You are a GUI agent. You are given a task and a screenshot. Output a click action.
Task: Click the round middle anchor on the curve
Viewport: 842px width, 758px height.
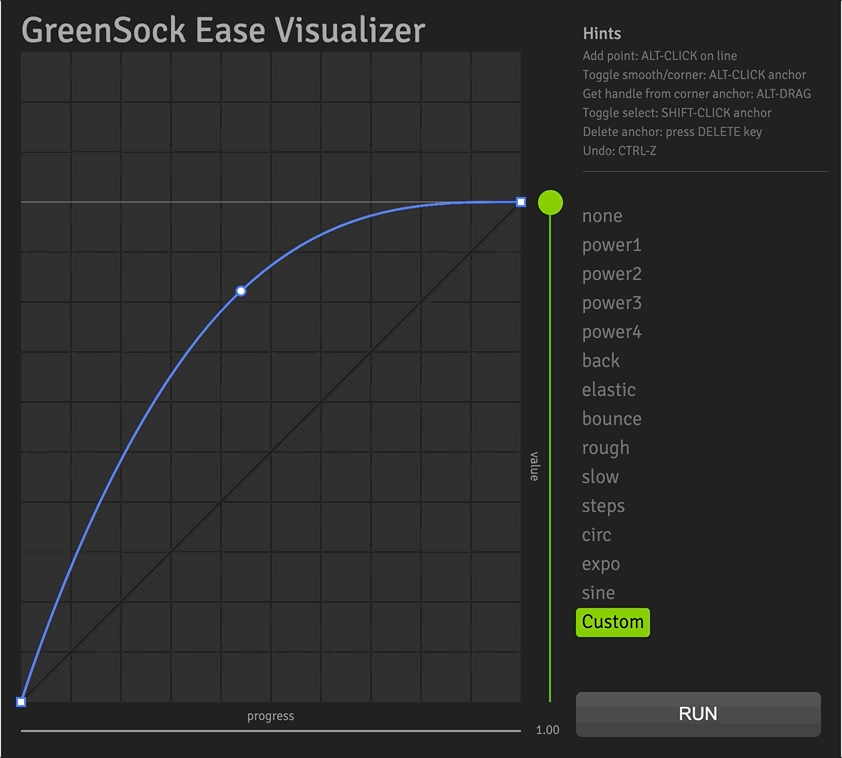(241, 291)
